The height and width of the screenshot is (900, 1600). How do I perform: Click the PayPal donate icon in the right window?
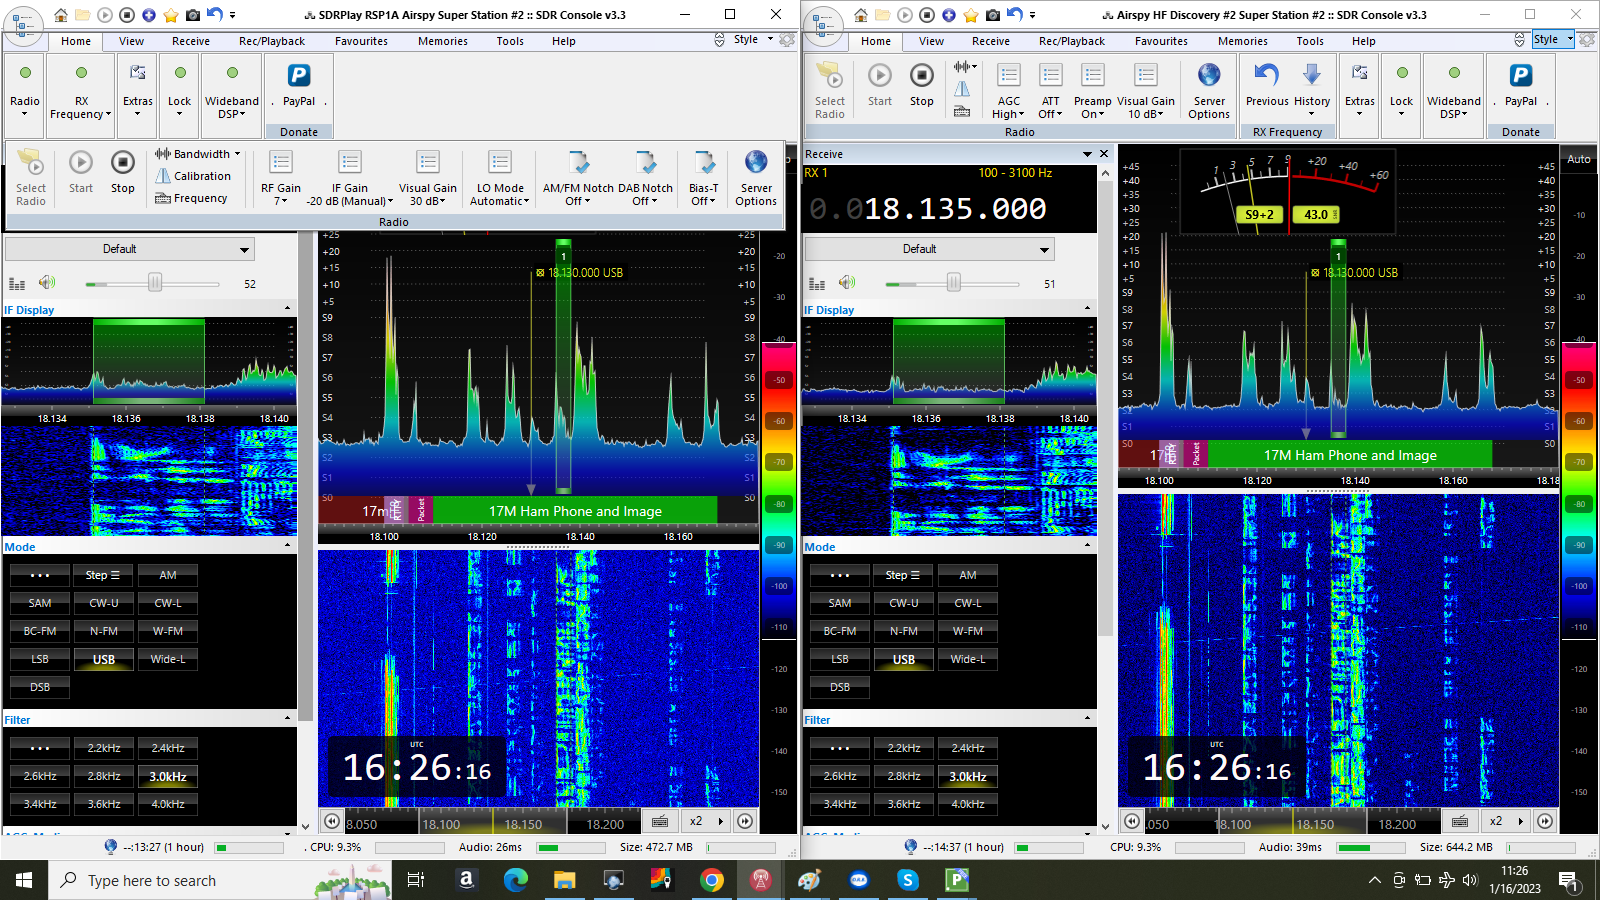click(x=1520, y=76)
